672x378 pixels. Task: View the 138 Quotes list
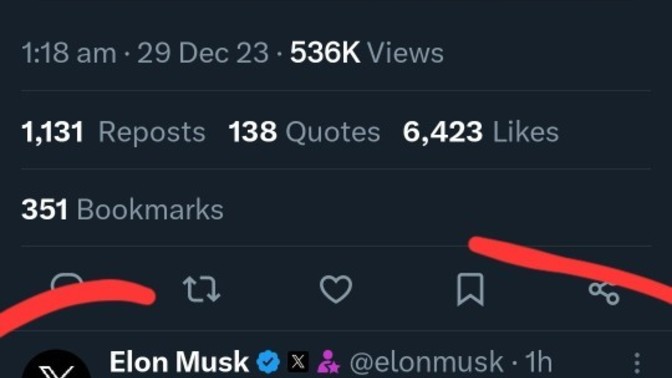[304, 132]
